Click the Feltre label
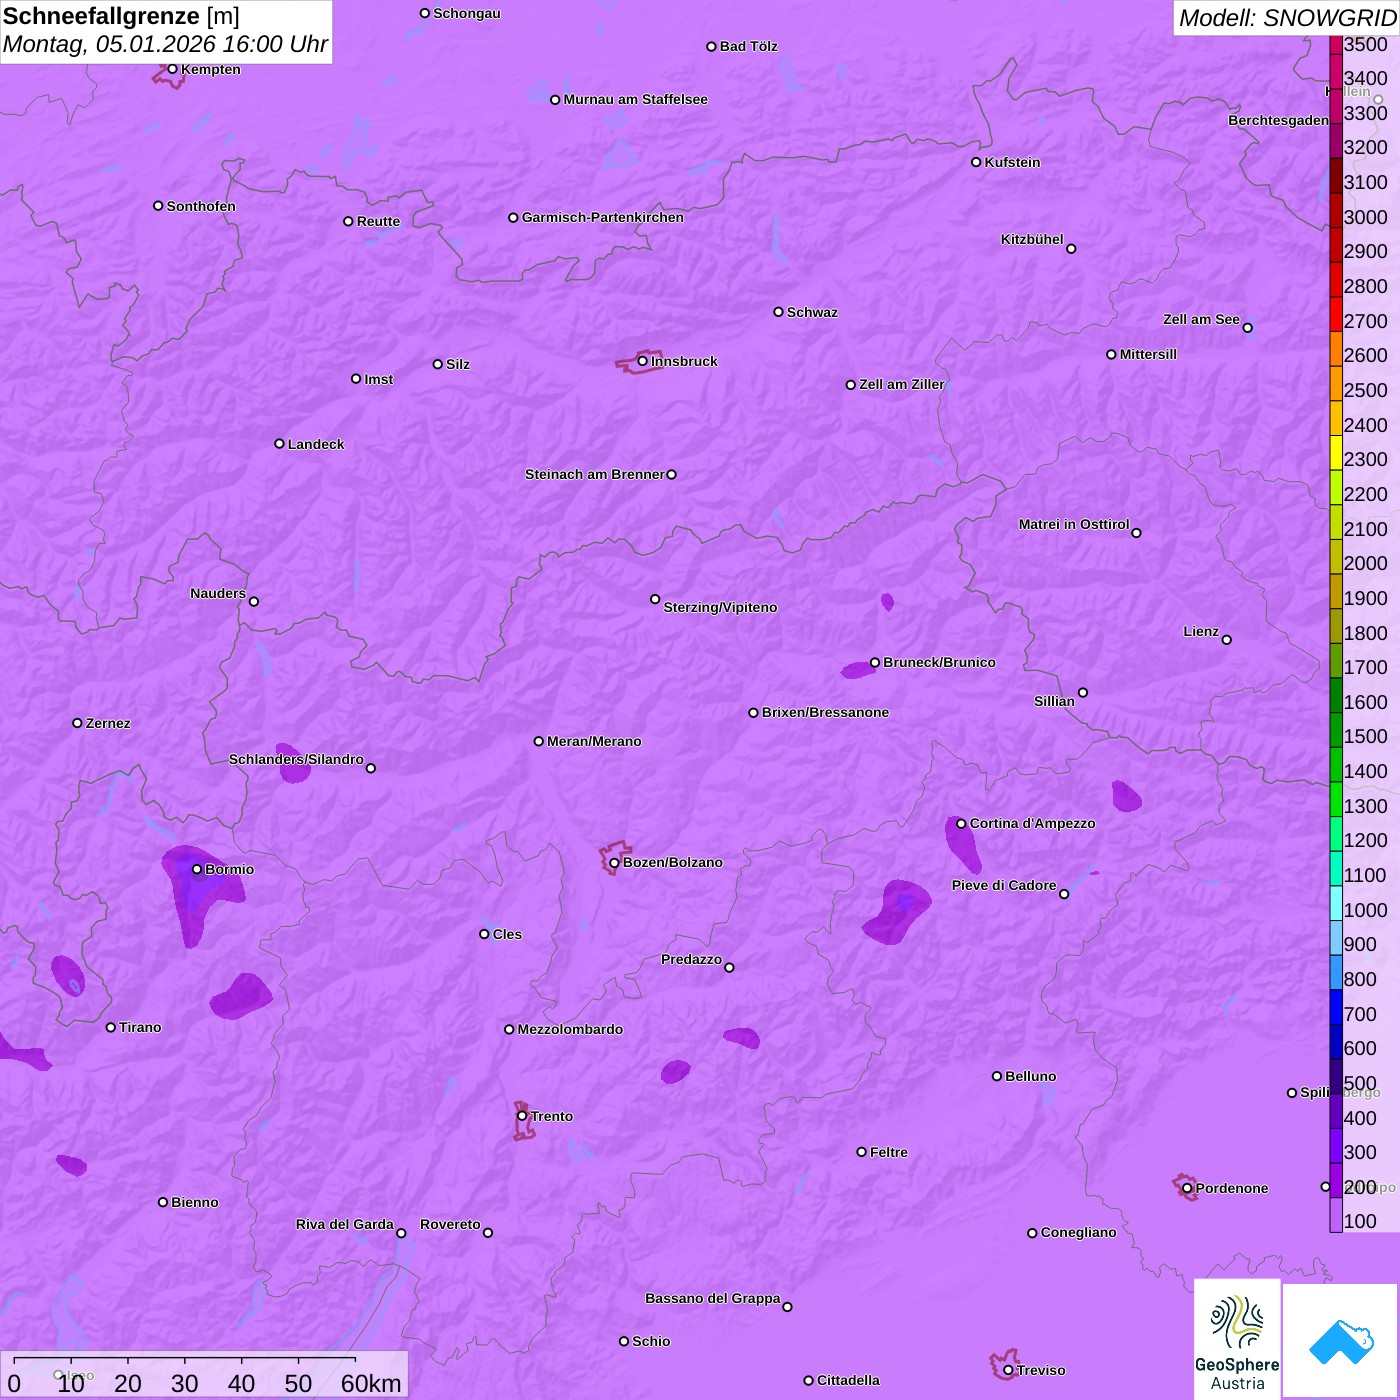 click(889, 1152)
